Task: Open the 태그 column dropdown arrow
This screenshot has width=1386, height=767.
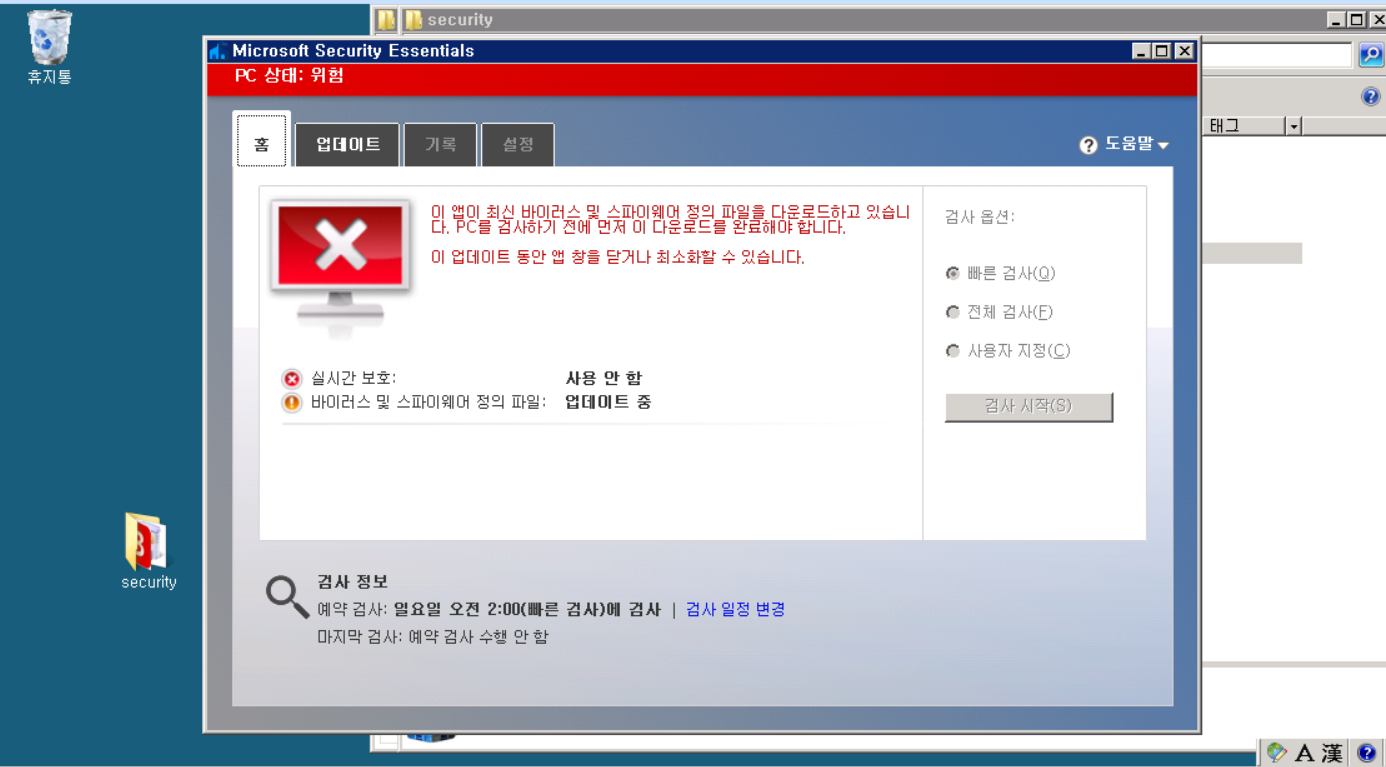Action: 1294,126
